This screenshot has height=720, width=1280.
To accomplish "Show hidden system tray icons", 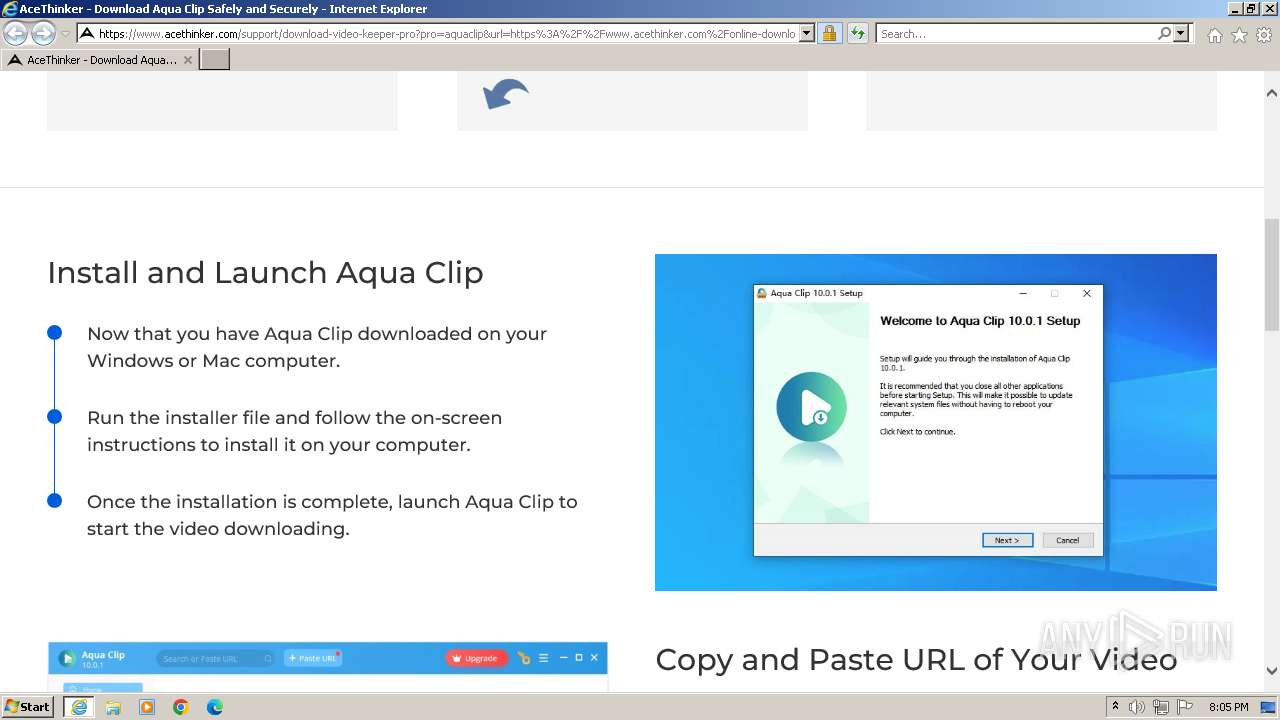I will [1115, 707].
